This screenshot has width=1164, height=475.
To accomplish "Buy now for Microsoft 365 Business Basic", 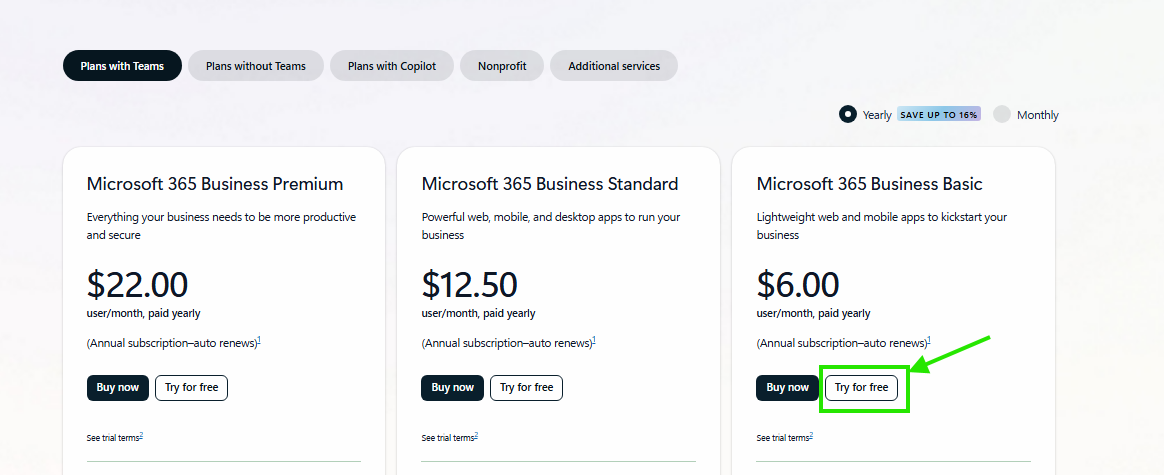I will (788, 388).
